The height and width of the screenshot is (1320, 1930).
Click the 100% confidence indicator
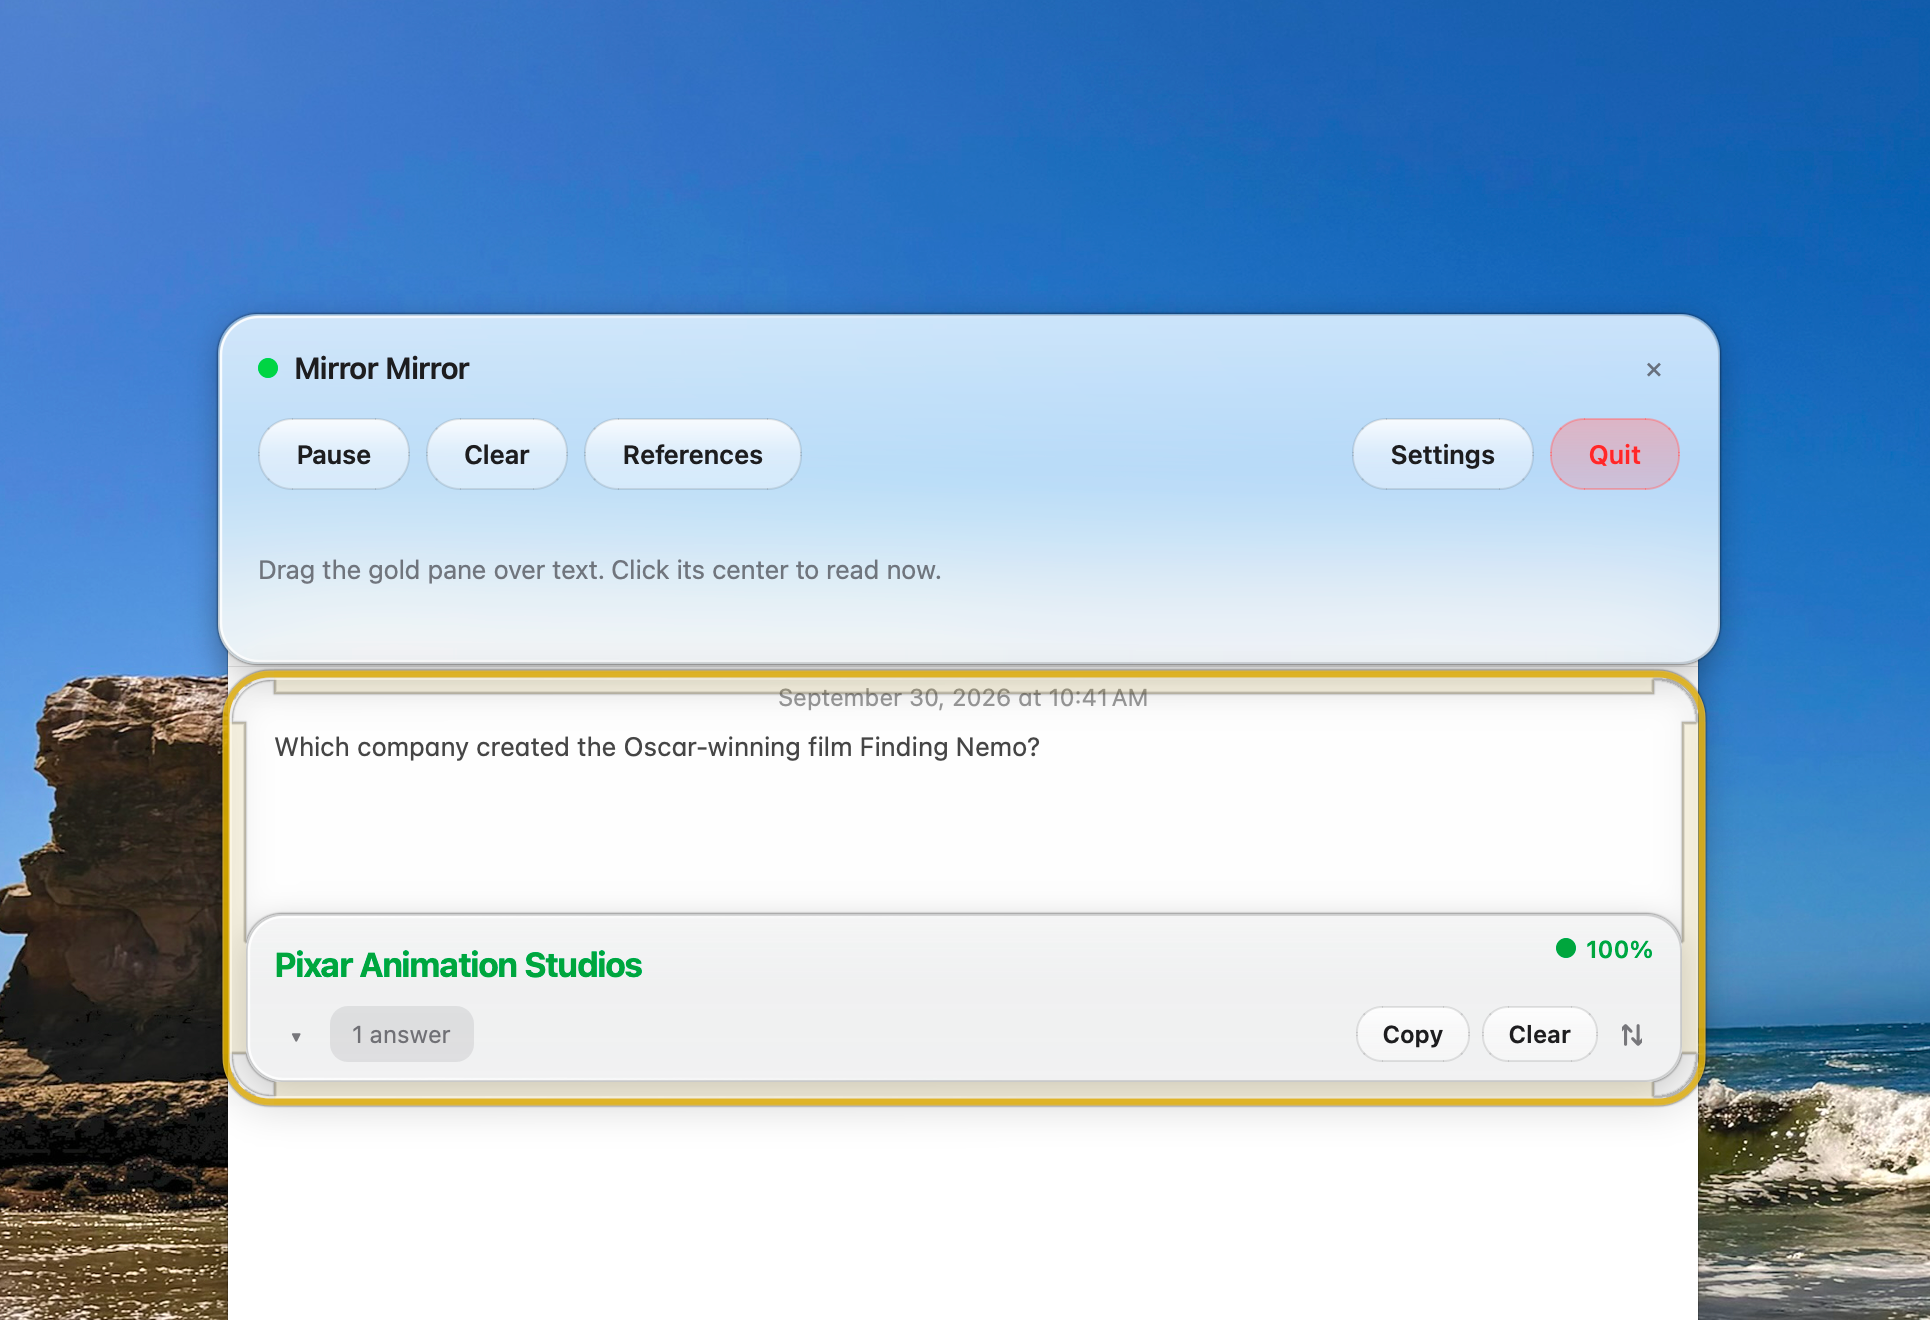click(x=1604, y=949)
